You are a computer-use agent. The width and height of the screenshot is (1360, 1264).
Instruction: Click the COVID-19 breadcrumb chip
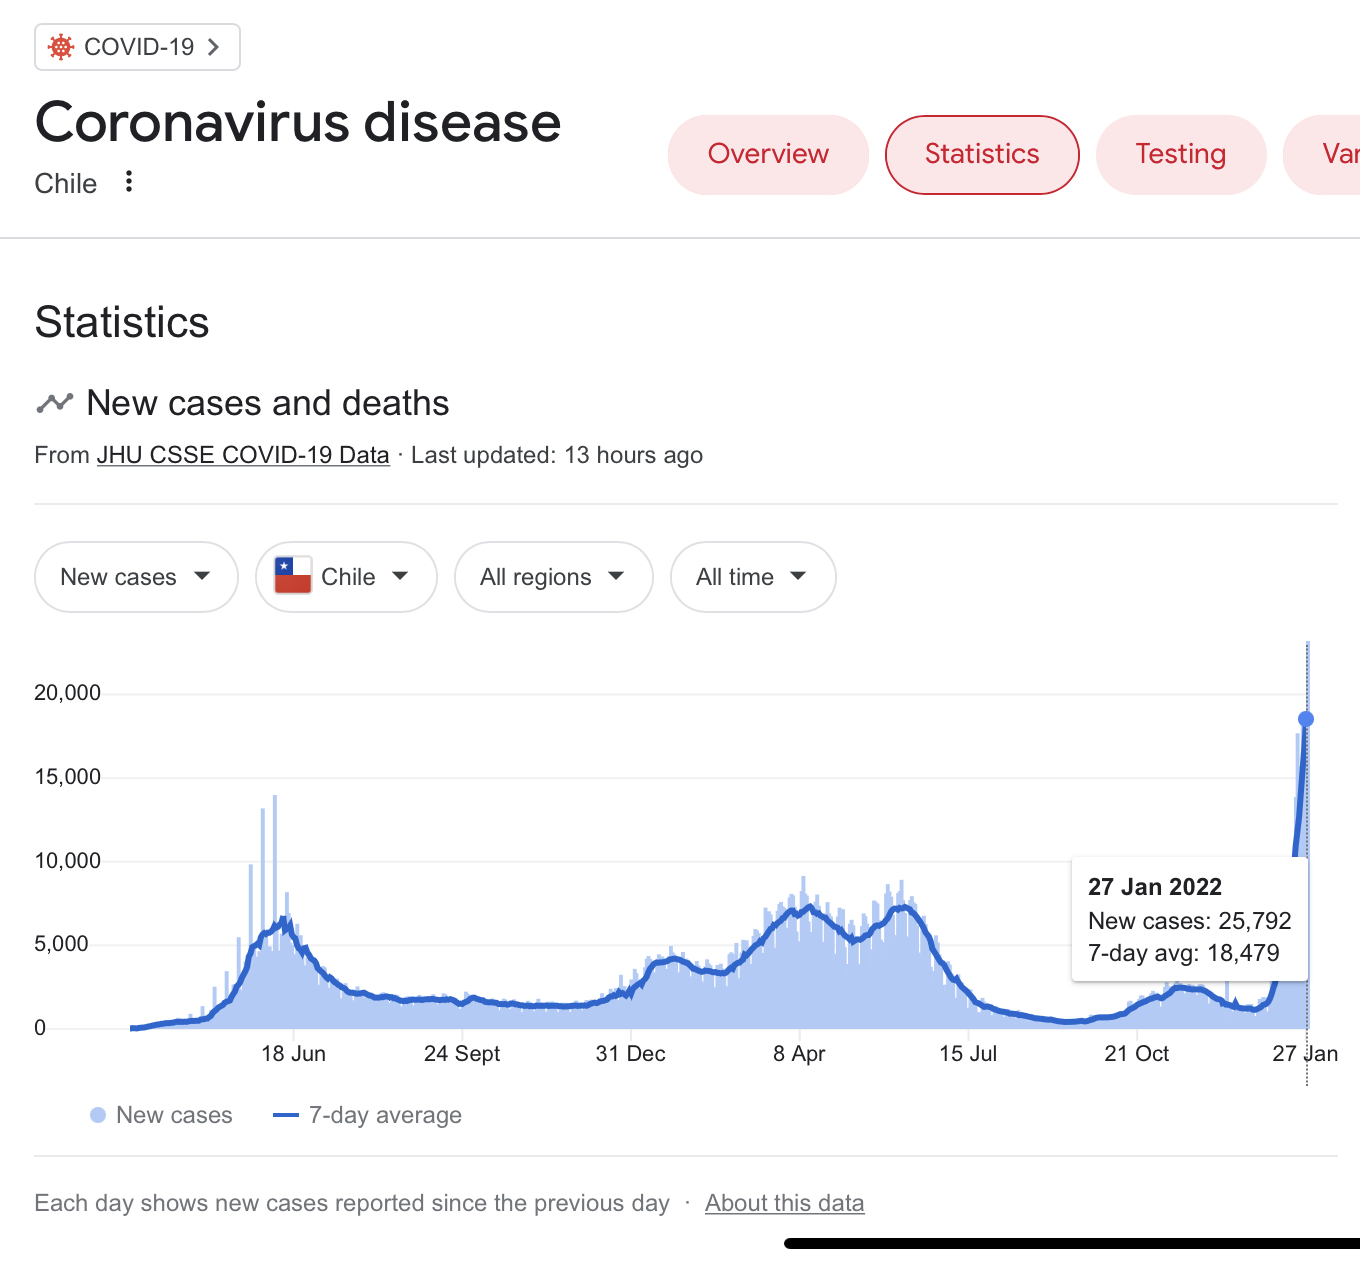pos(138,47)
